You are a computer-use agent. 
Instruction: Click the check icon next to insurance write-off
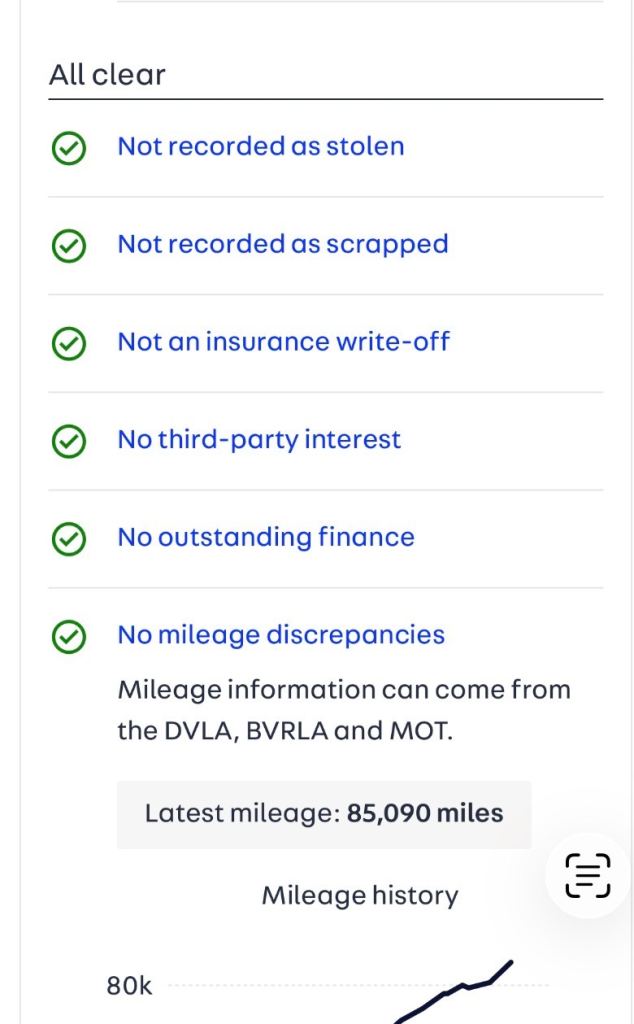pos(69,344)
